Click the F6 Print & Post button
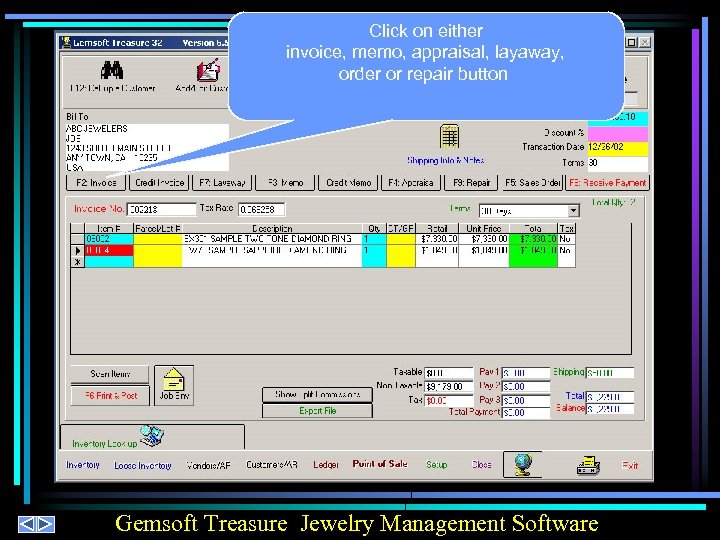 click(110, 396)
